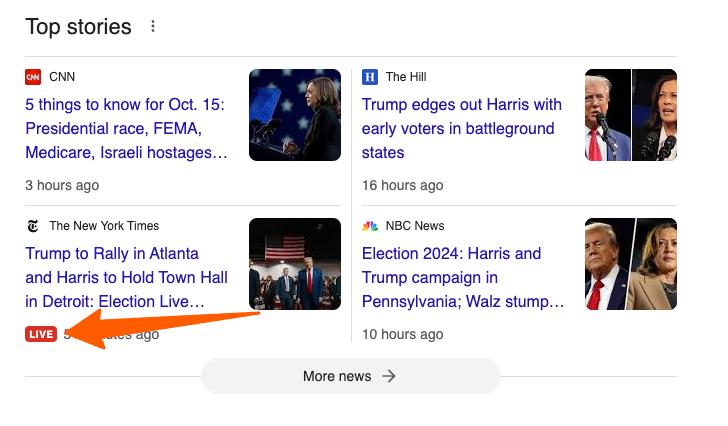The height and width of the screenshot is (426, 728).
Task: Click the red LIVE badge
Action: tap(41, 334)
